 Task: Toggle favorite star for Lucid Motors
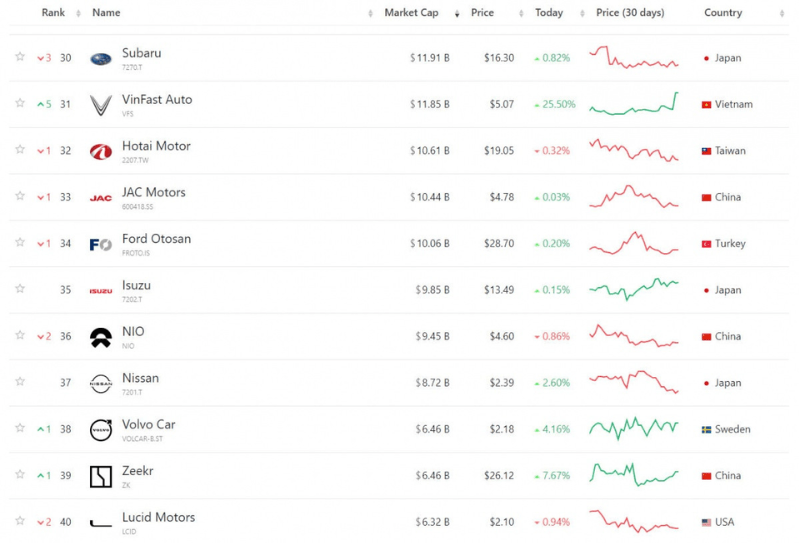coord(19,522)
